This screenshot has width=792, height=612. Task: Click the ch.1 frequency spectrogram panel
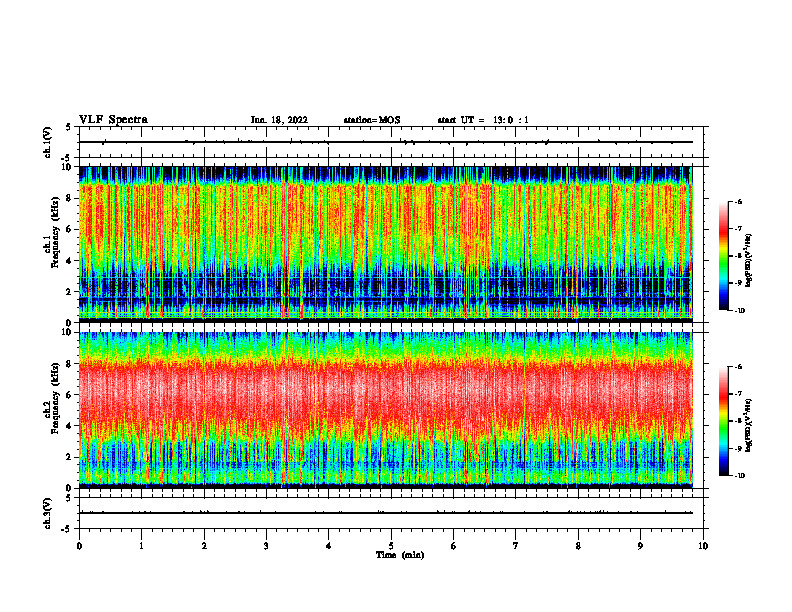(385, 244)
